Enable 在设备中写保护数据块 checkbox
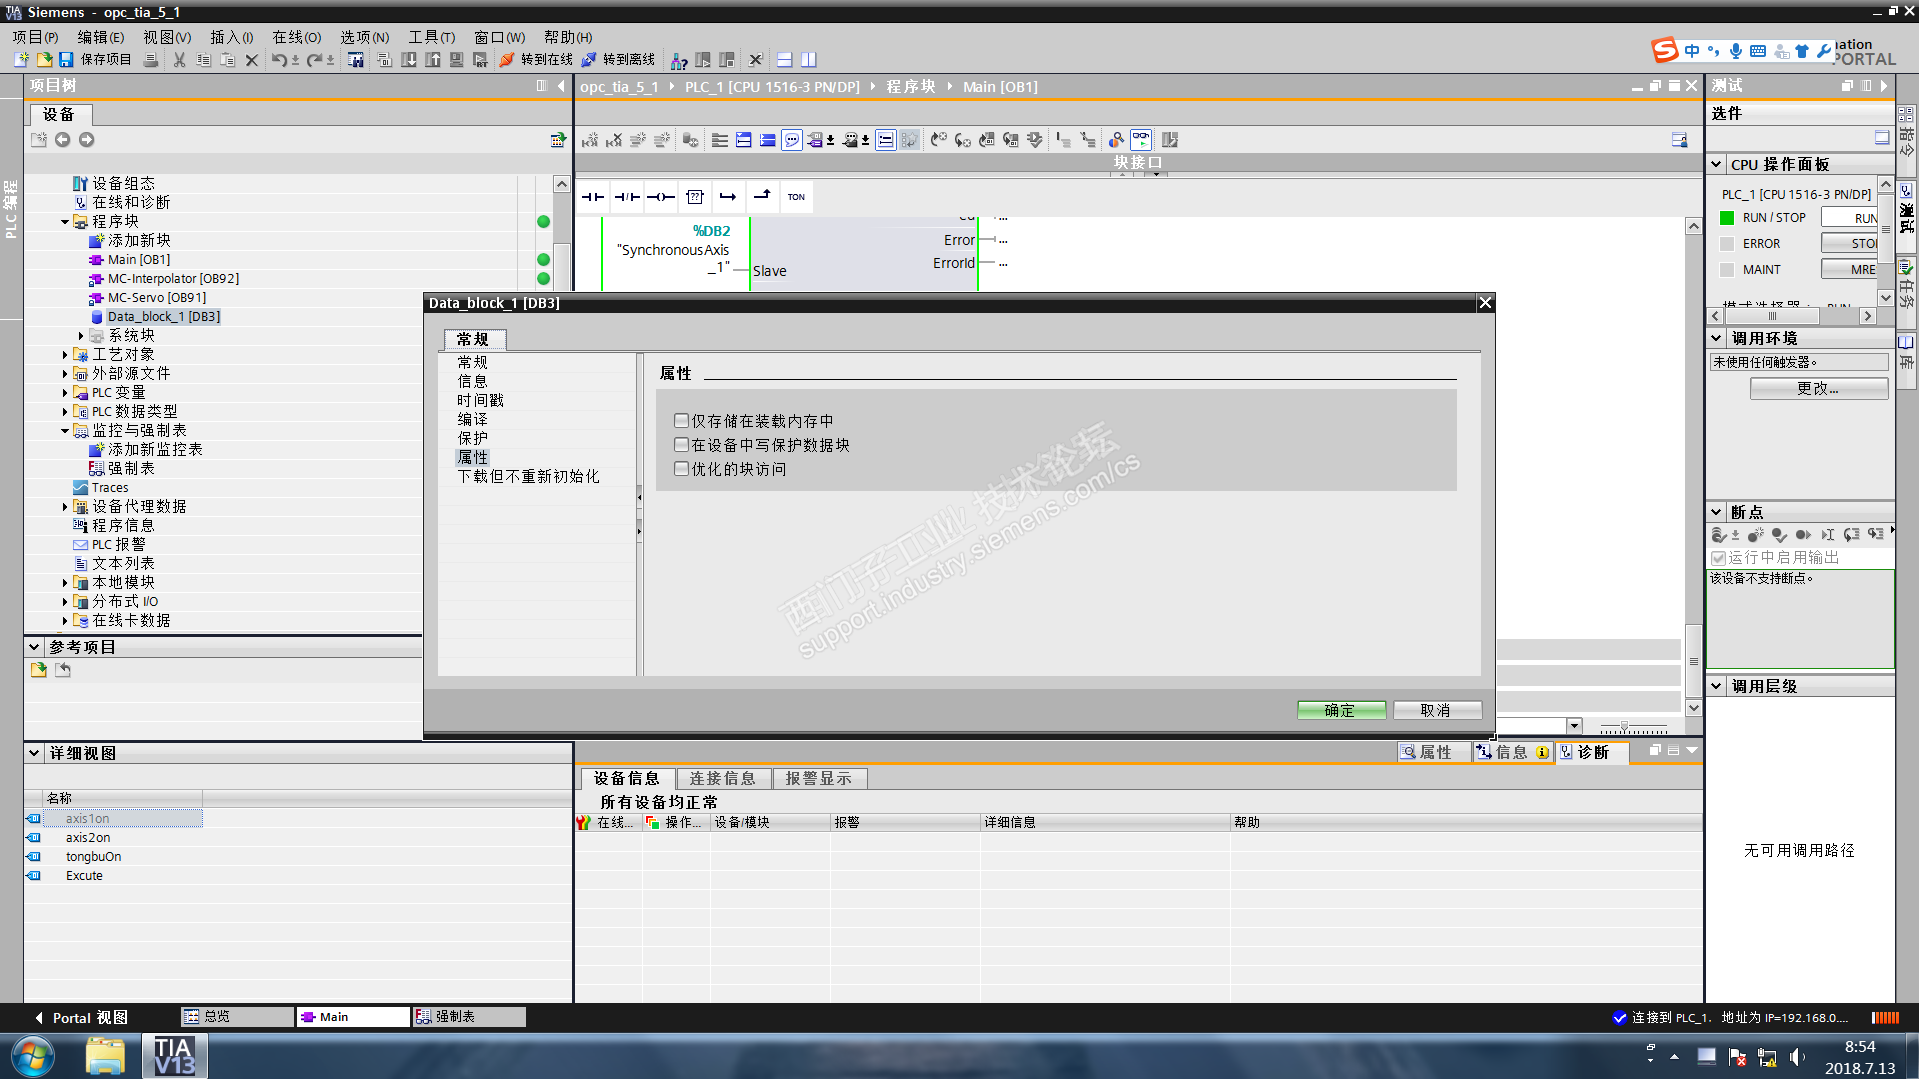This screenshot has height=1079, width=1919. 681,445
